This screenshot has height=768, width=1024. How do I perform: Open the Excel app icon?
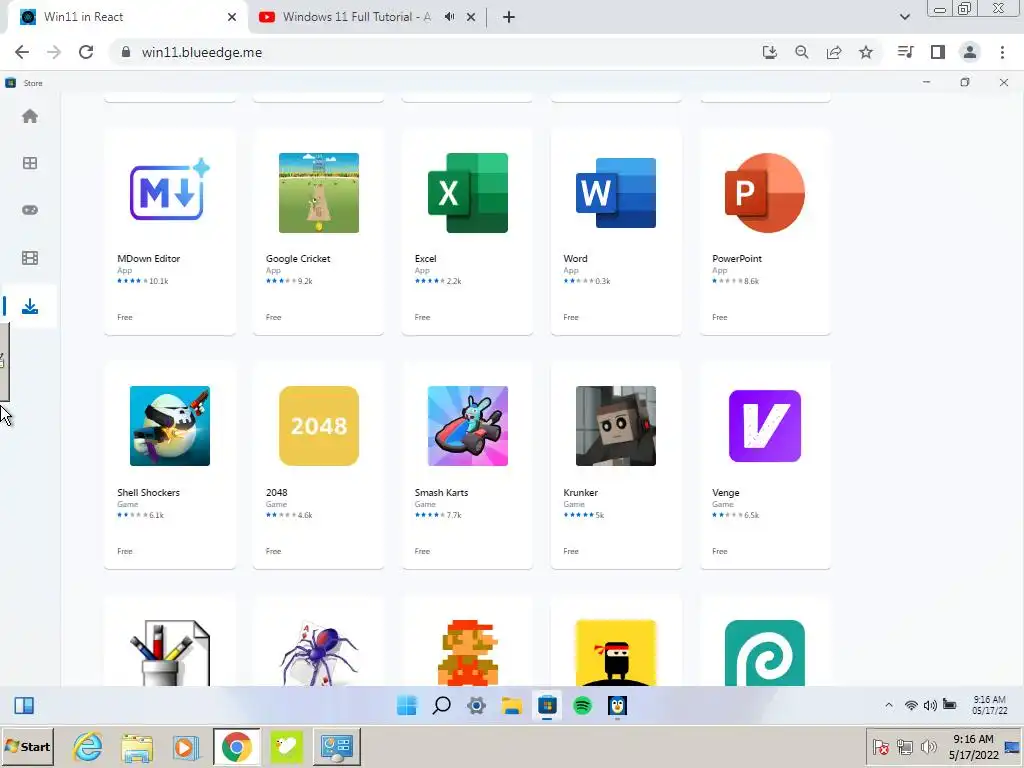468,193
